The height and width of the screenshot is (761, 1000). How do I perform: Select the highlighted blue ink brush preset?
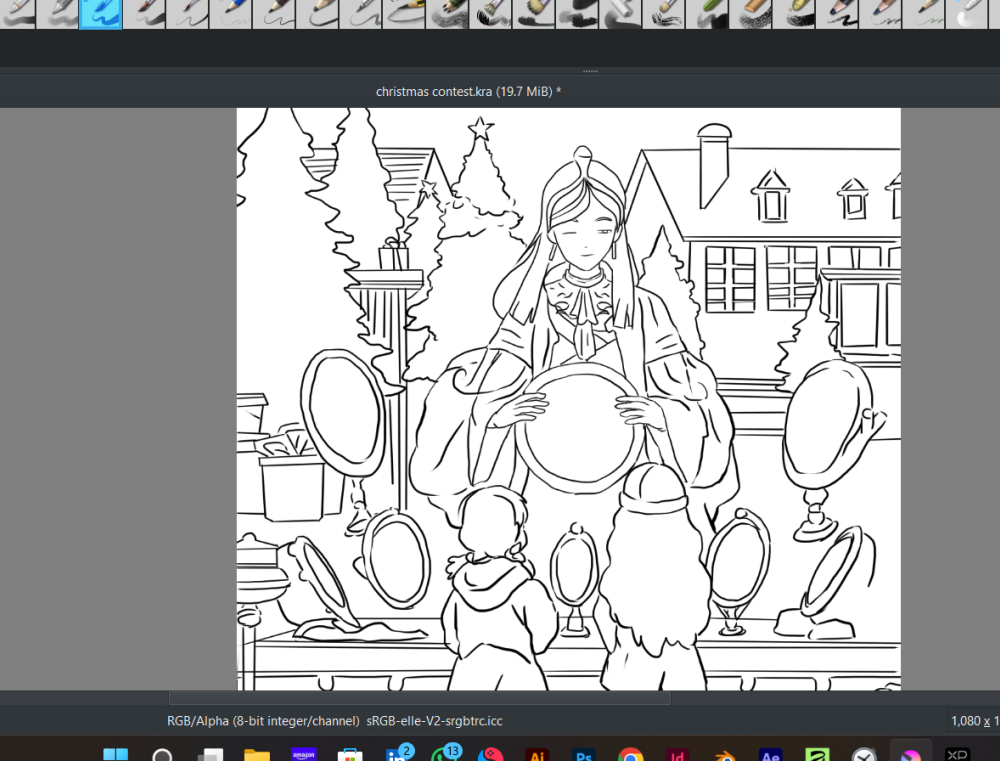point(100,14)
